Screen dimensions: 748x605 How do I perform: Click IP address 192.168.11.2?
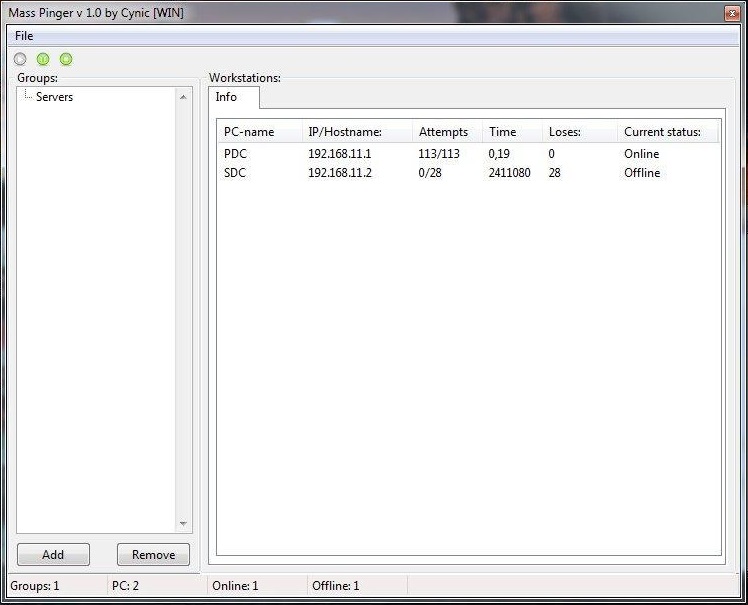click(340, 173)
